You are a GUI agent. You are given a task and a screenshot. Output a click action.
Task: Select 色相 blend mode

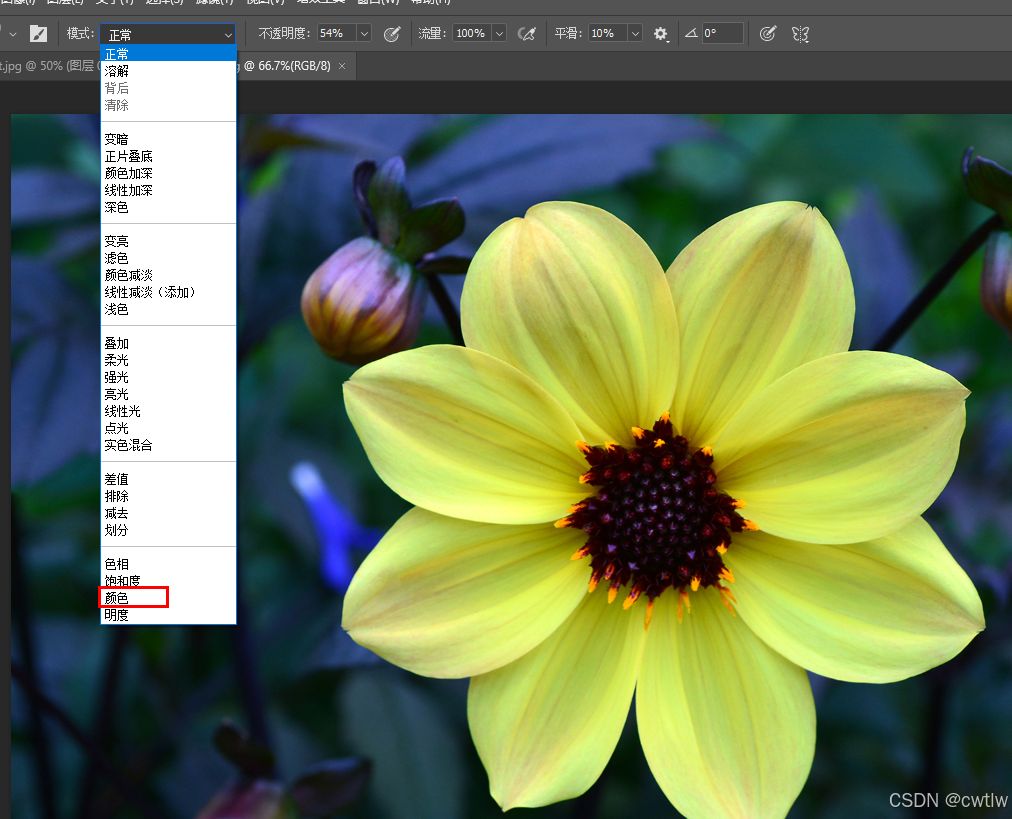pyautogui.click(x=168, y=564)
